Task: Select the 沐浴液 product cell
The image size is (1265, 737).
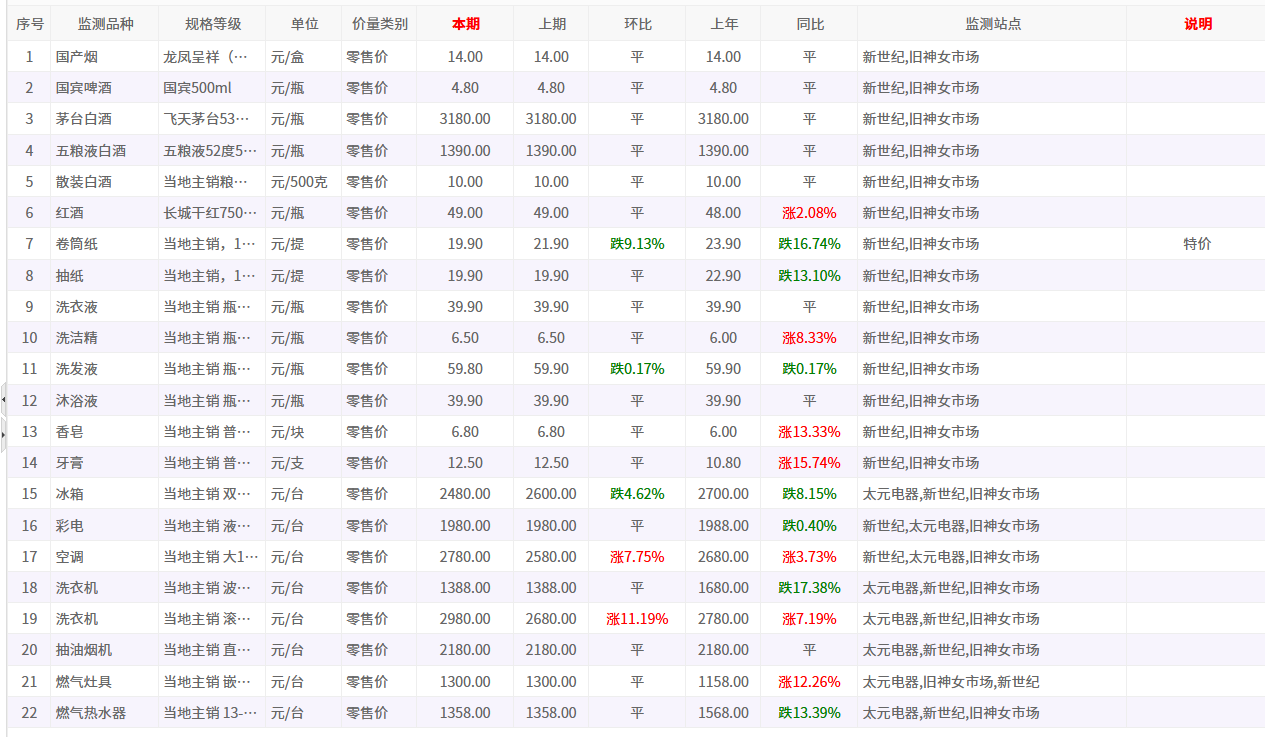Action: [x=104, y=401]
